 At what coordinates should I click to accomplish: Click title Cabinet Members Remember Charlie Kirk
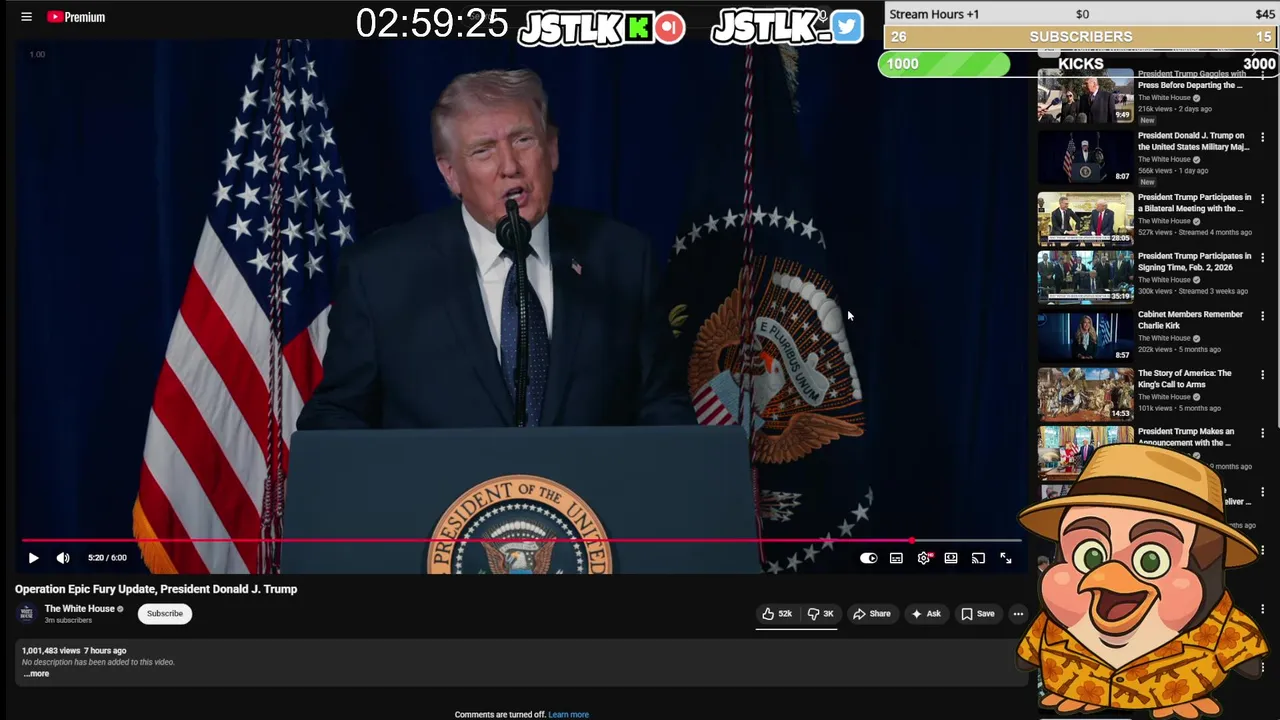point(1190,320)
